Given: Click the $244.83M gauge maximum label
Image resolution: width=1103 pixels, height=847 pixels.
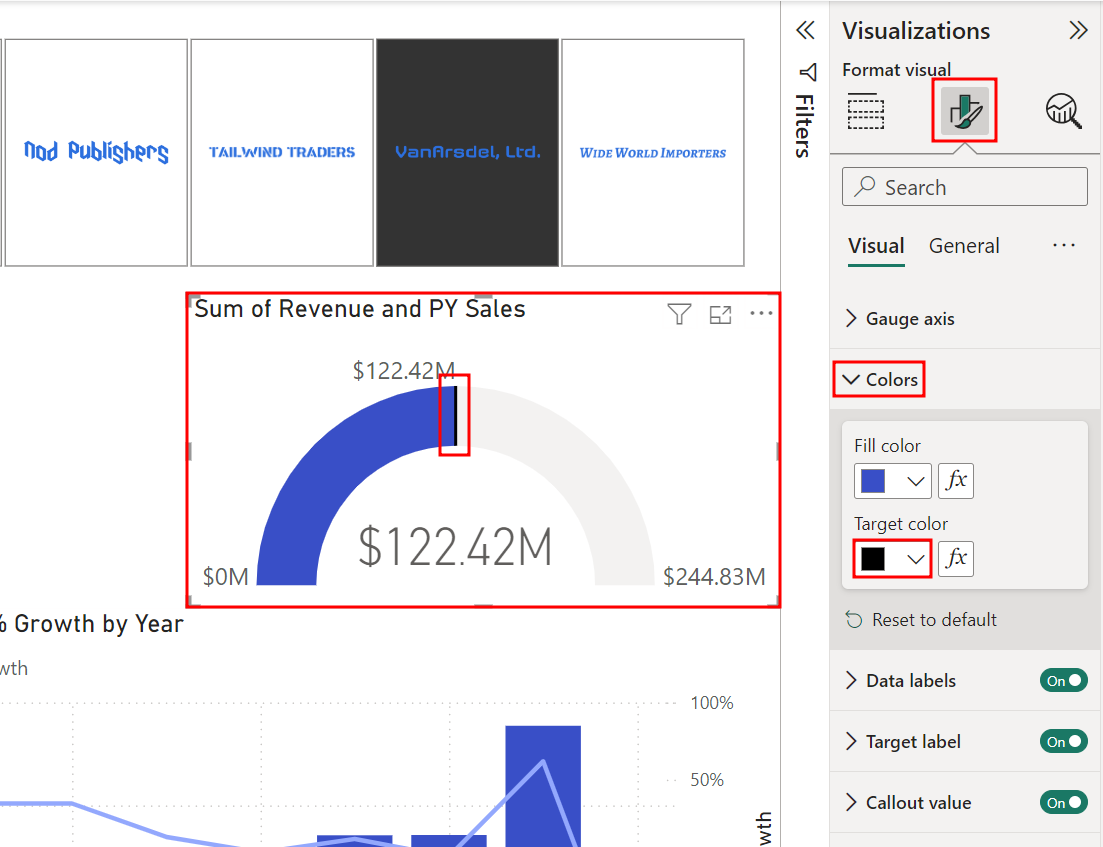Looking at the screenshot, I should 714,577.
